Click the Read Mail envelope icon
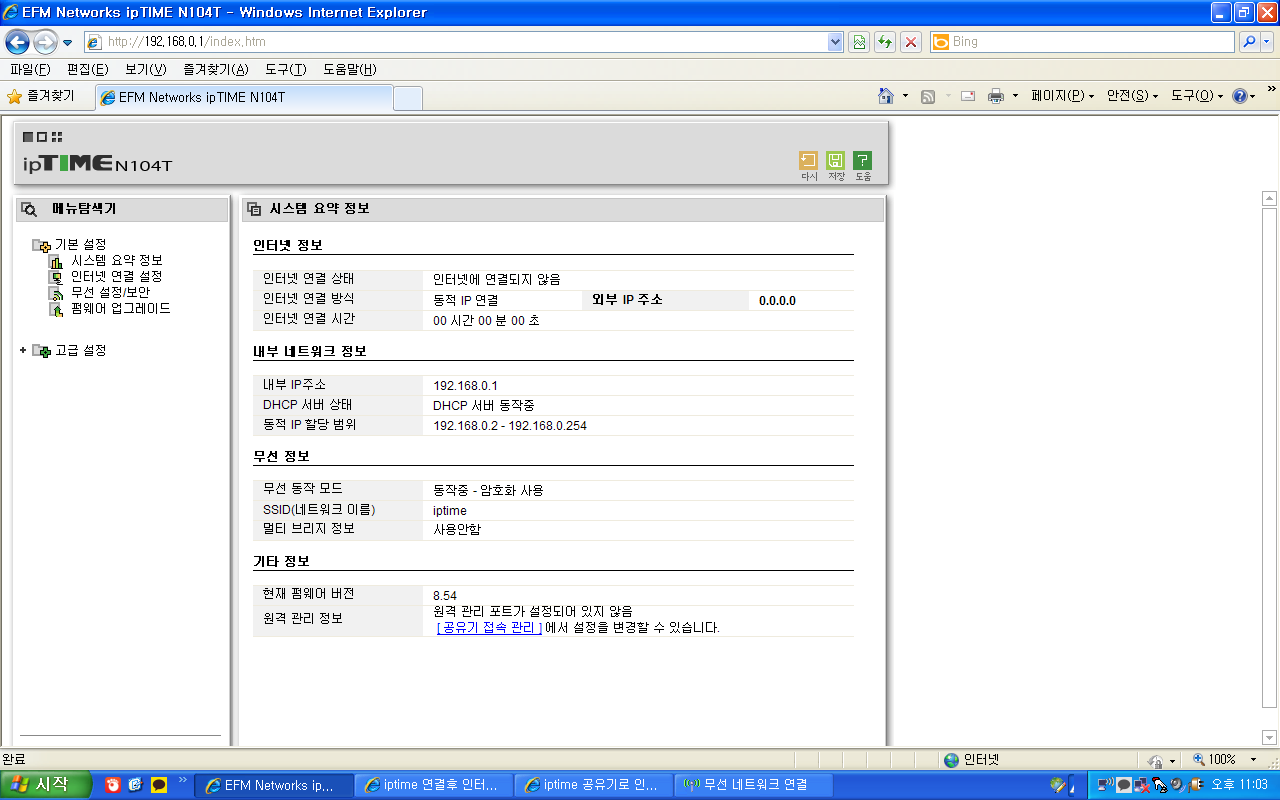 click(x=968, y=96)
